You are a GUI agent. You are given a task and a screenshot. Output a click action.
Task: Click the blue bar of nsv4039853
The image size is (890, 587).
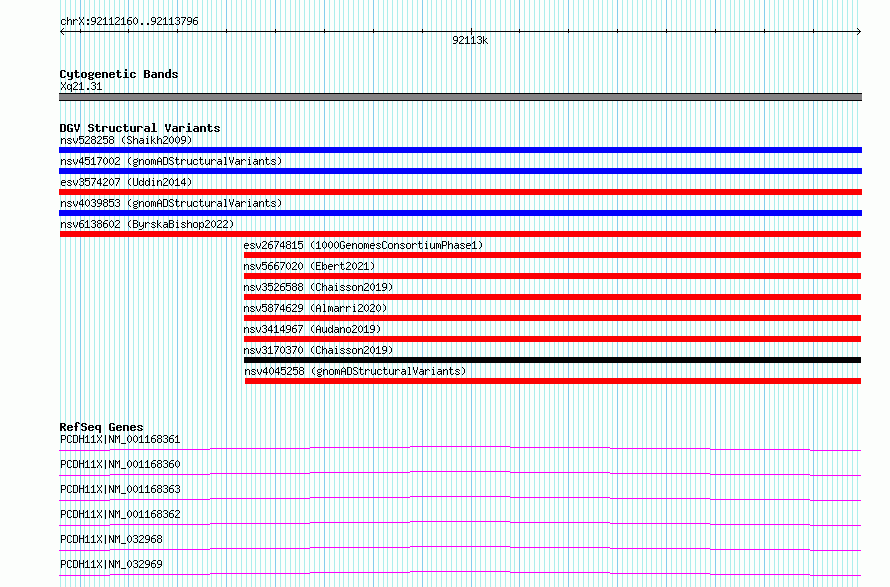pyautogui.click(x=460, y=213)
